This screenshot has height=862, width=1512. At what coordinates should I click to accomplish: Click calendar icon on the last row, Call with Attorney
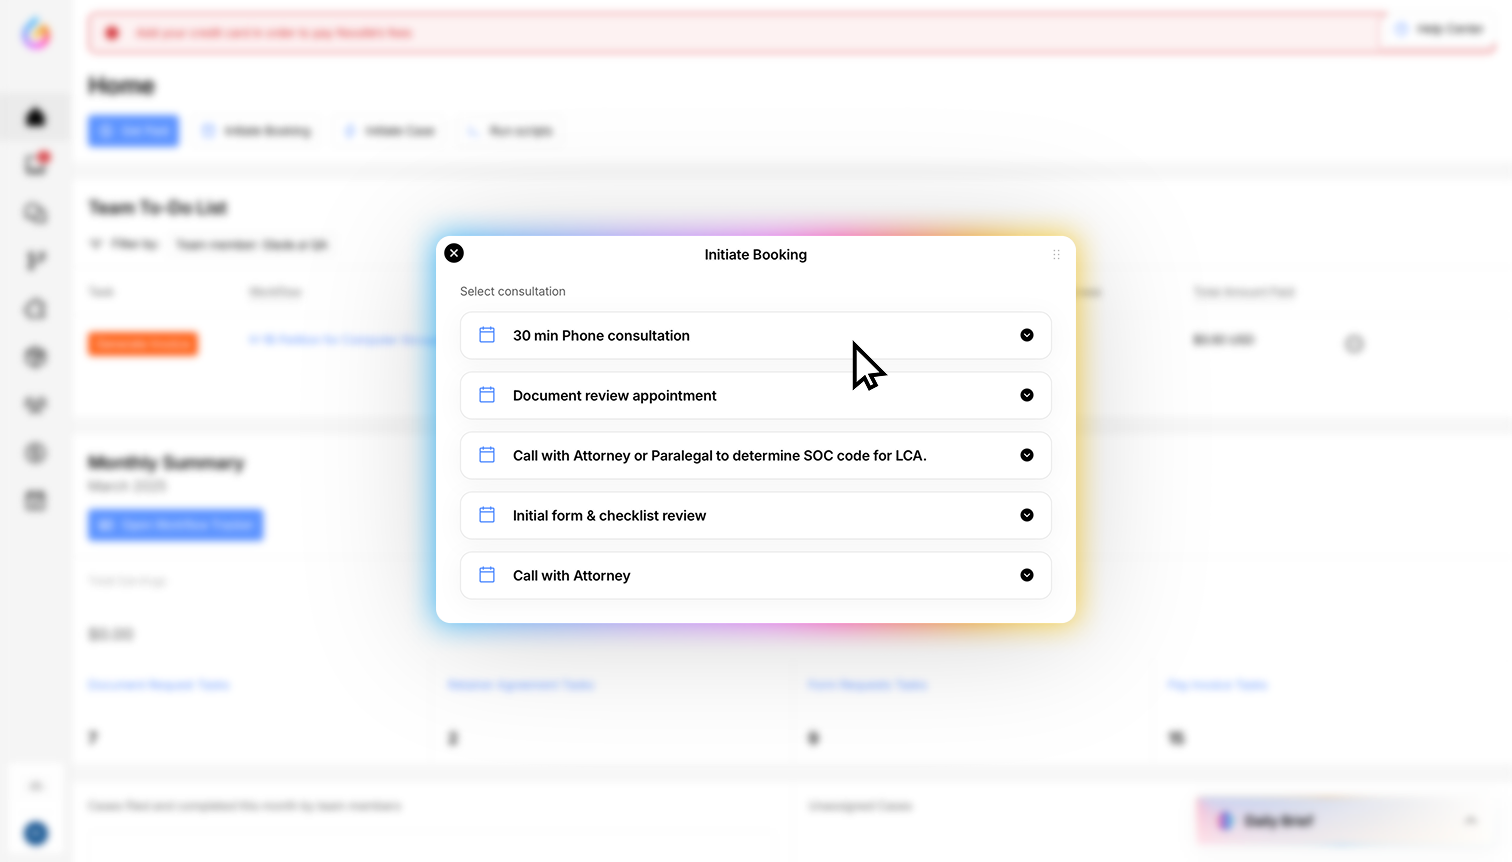487,575
